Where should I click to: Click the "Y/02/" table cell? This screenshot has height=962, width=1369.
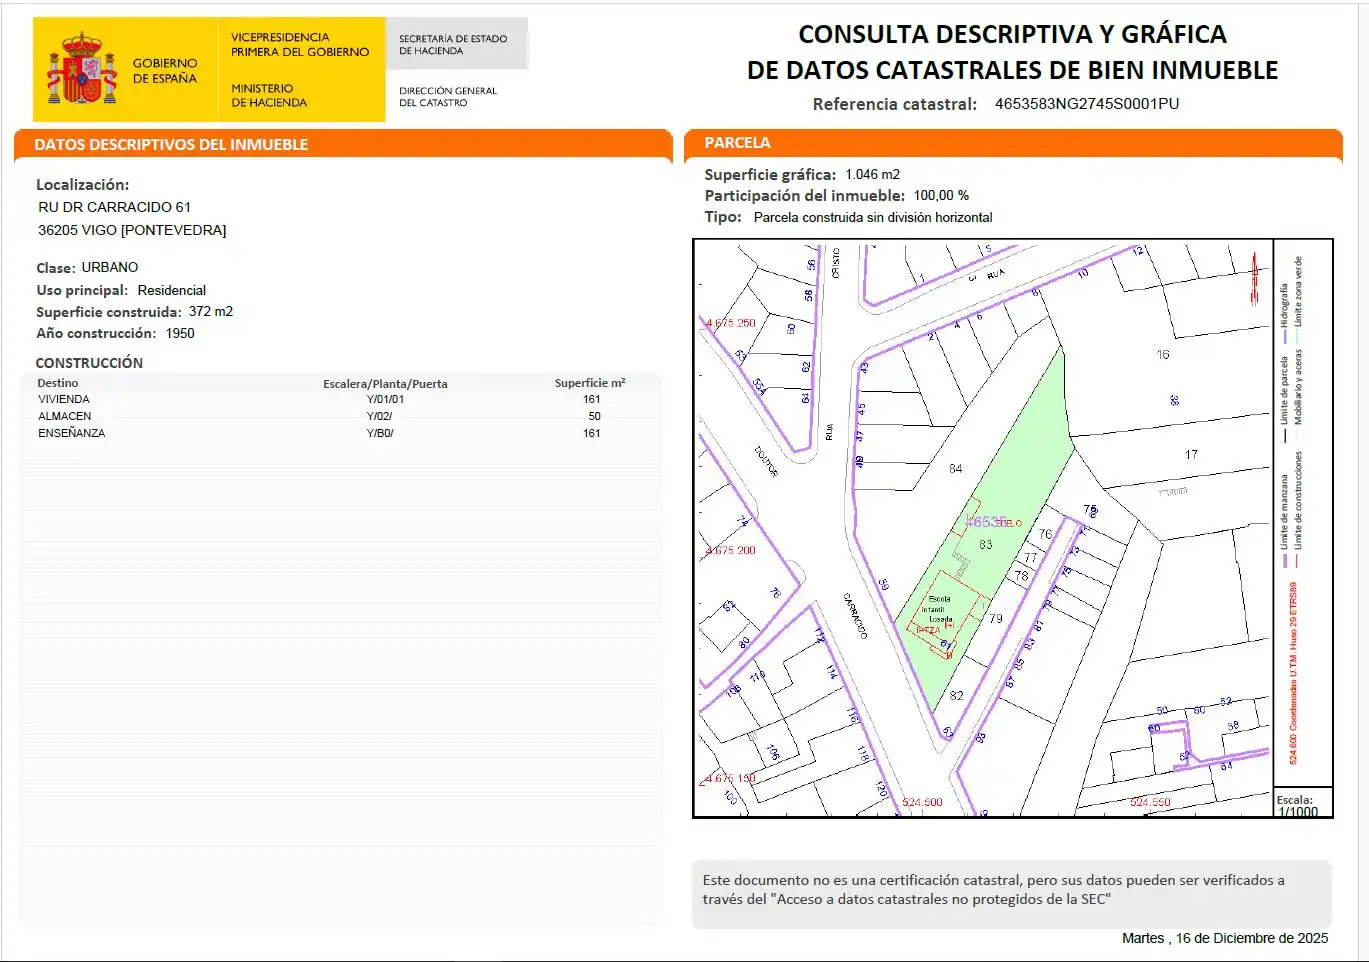[x=379, y=416]
